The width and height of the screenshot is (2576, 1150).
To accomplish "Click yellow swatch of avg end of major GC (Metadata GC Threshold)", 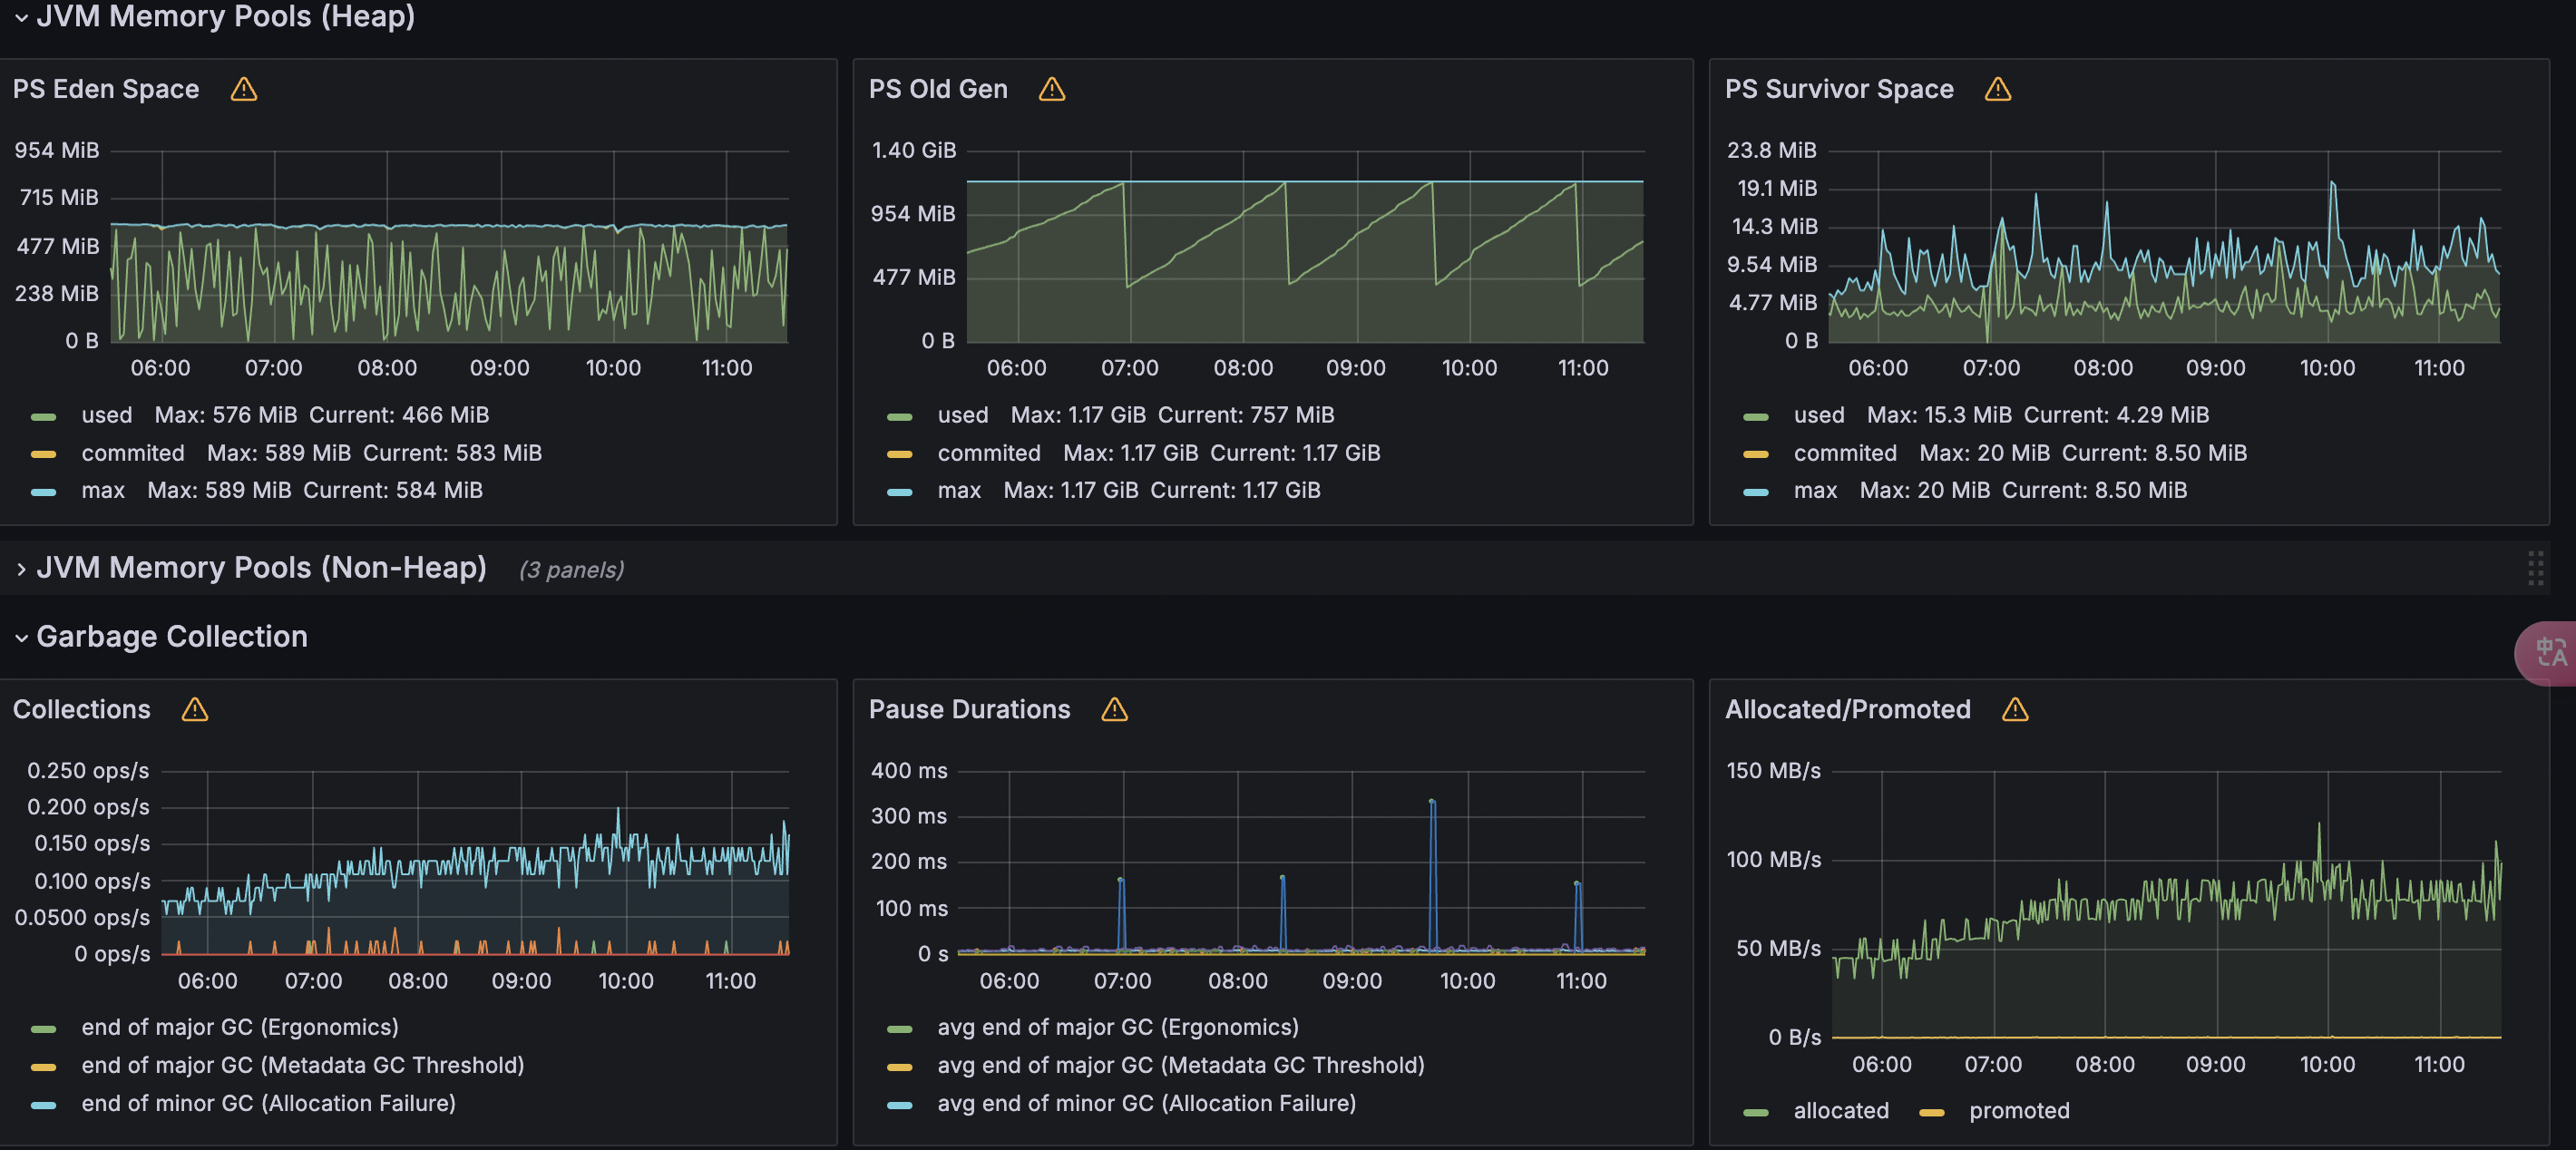I will click(900, 1067).
